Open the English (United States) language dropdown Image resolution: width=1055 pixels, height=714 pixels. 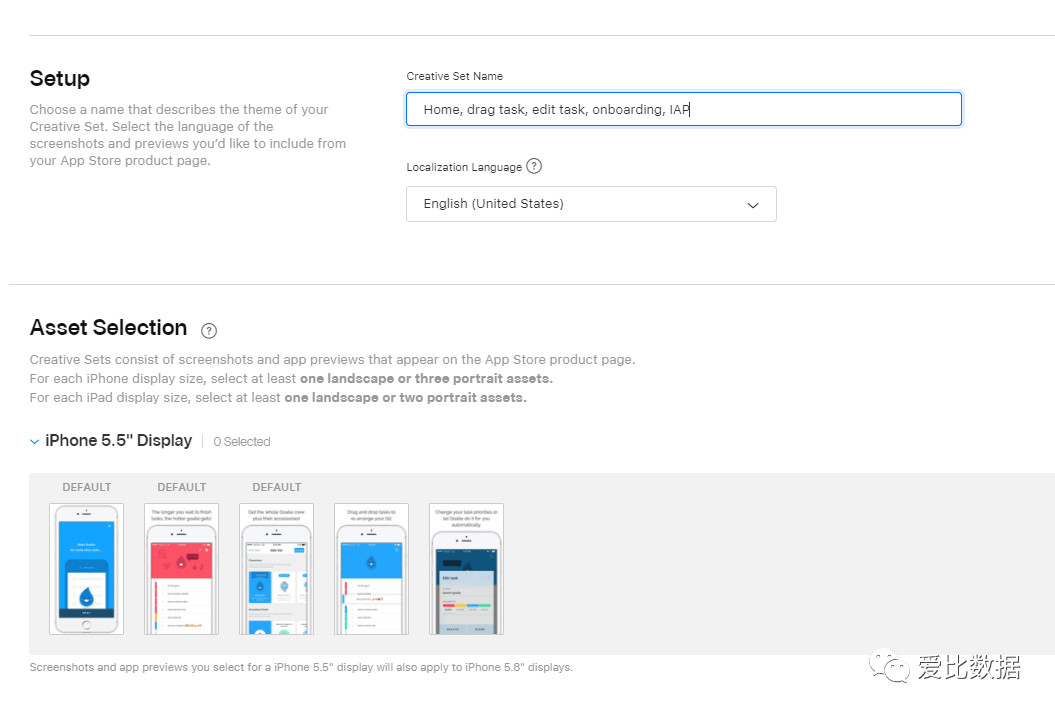pyautogui.click(x=590, y=204)
